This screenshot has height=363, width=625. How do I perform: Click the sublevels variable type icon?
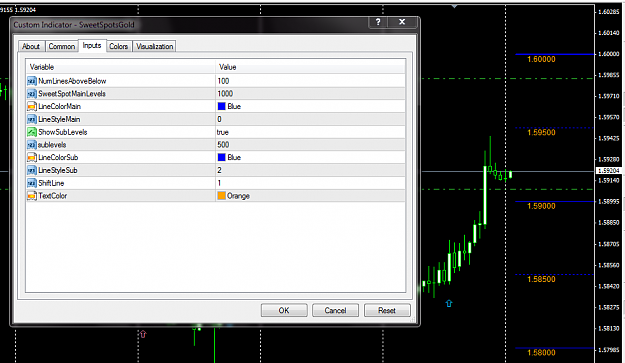pyautogui.click(x=32, y=145)
